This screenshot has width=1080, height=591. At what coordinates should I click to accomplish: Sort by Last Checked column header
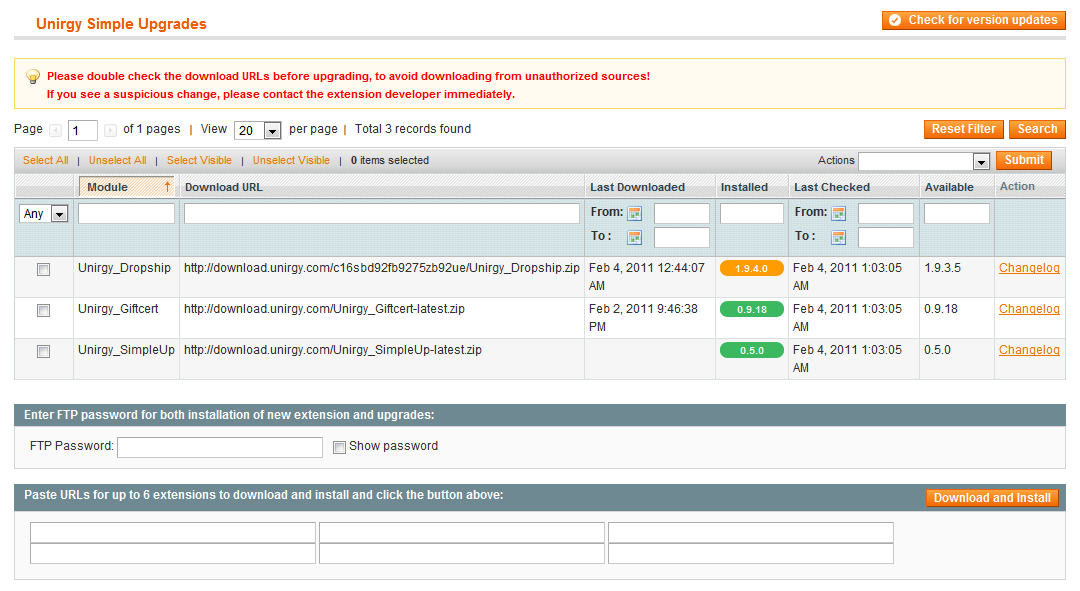[x=831, y=187]
